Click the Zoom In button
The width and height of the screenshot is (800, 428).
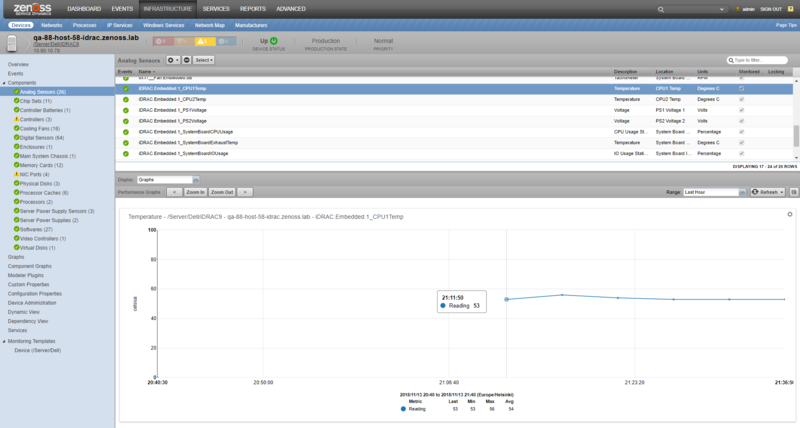[195, 192]
